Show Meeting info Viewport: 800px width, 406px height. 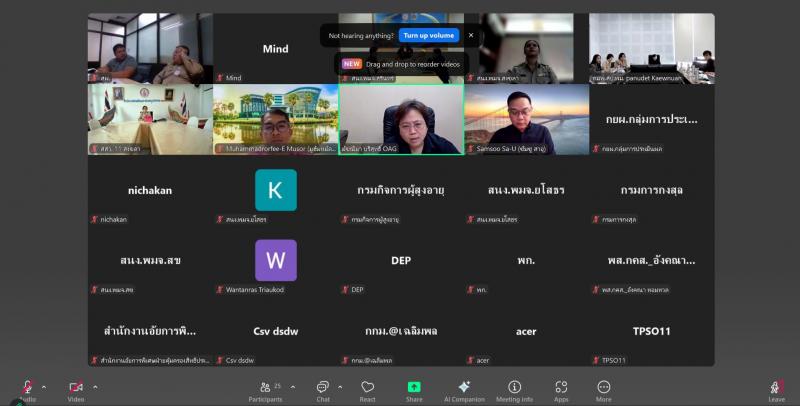coord(514,391)
